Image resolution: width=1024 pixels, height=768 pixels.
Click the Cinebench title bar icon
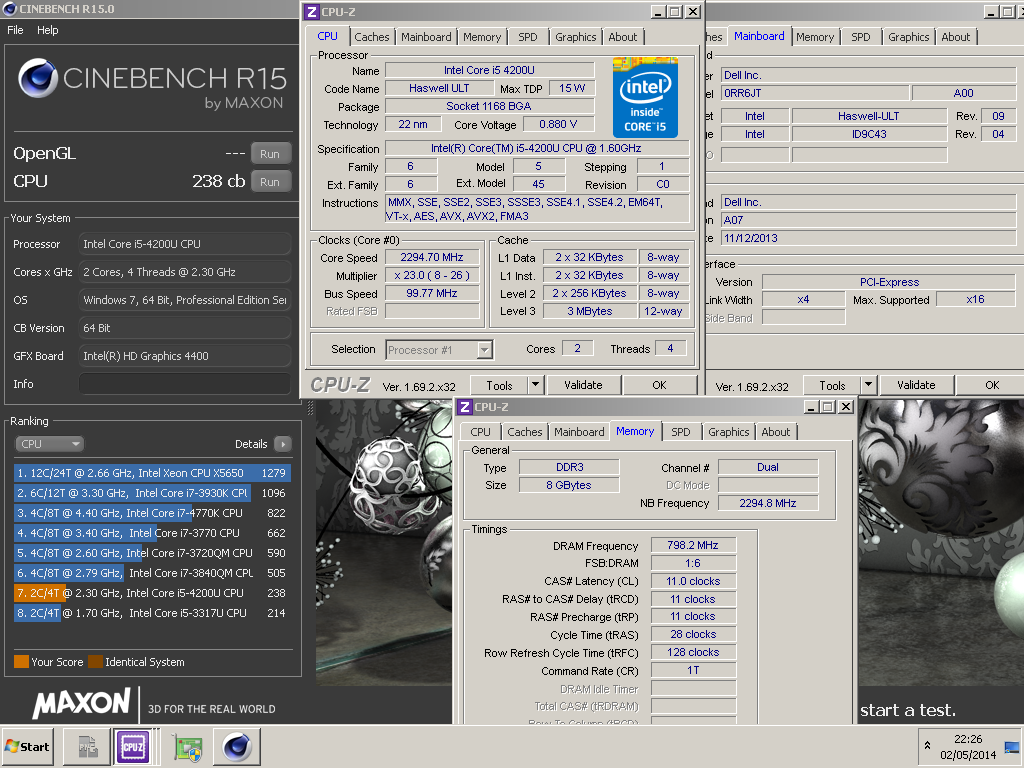pos(10,8)
